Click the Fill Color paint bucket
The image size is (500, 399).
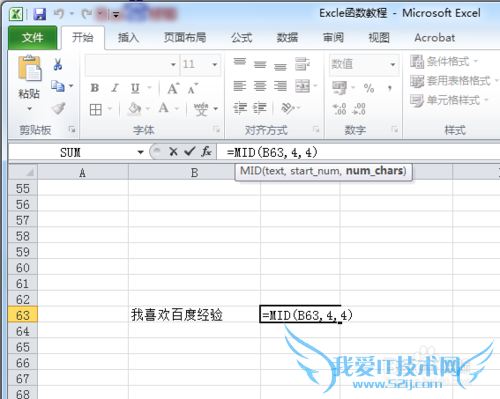[x=135, y=109]
